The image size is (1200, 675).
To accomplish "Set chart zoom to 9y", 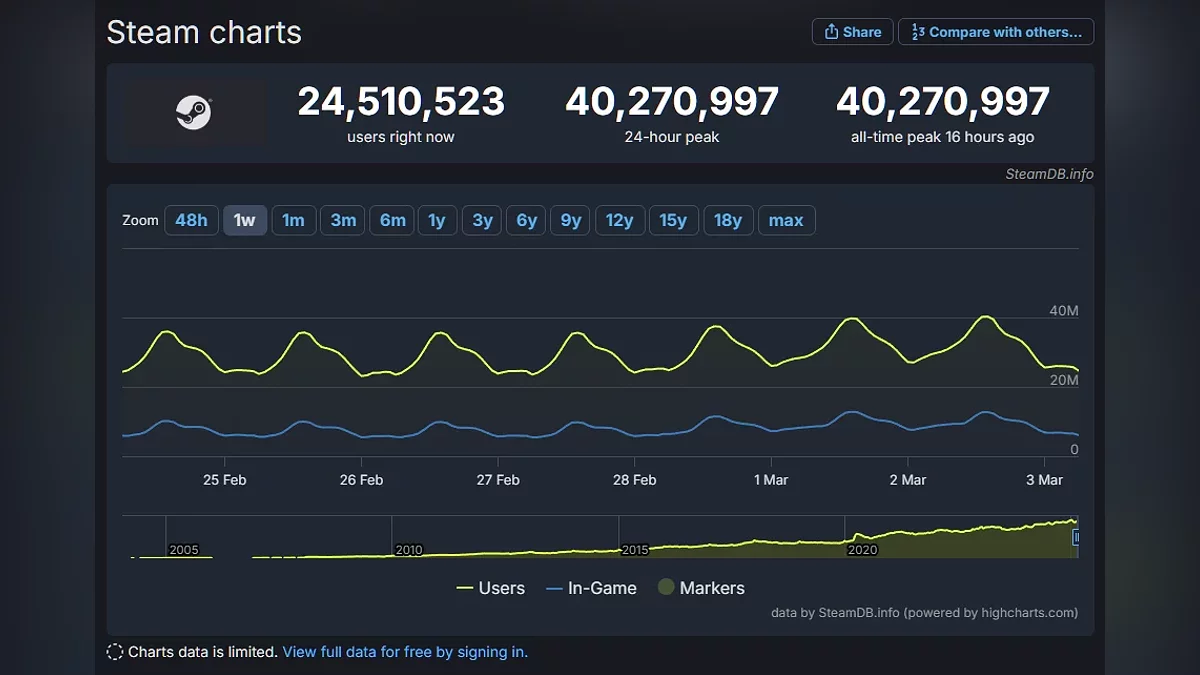I will point(571,220).
